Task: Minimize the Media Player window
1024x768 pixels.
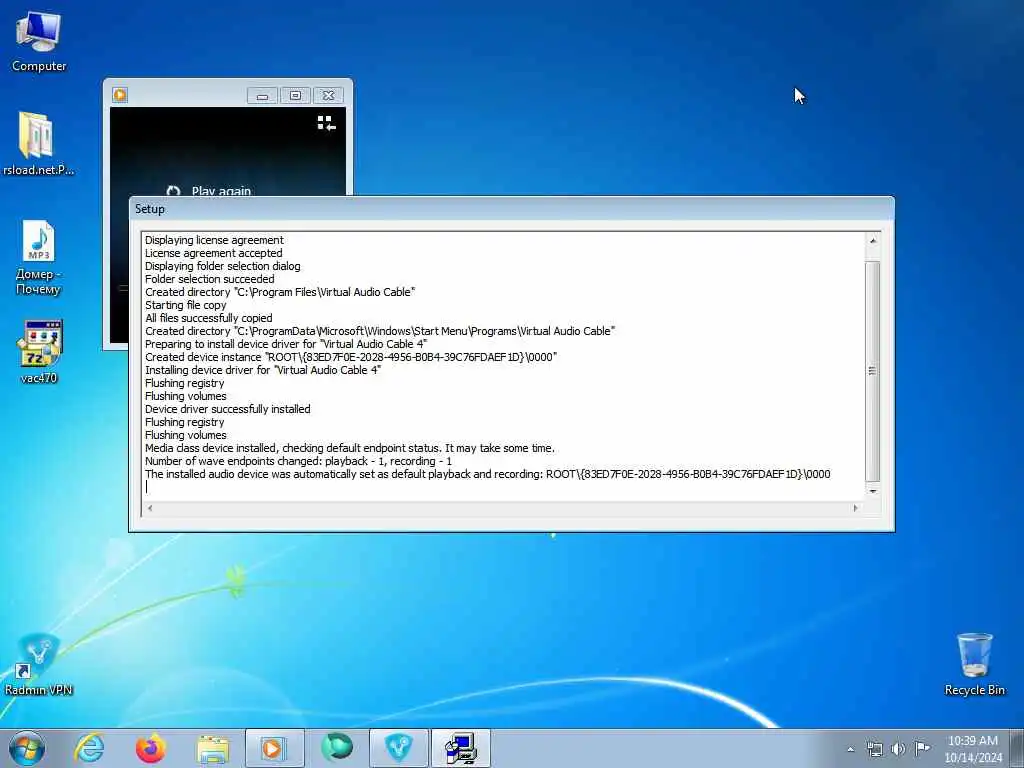Action: (263, 96)
